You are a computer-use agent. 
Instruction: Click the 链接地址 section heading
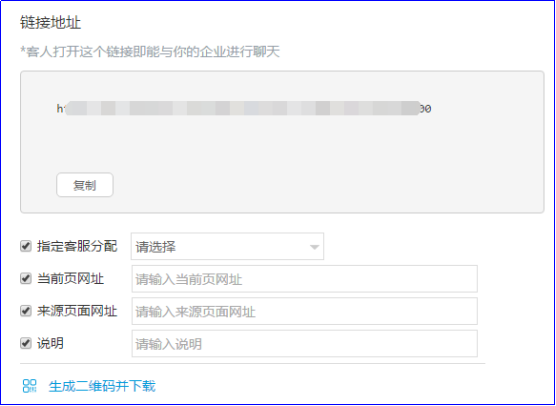pos(51,23)
